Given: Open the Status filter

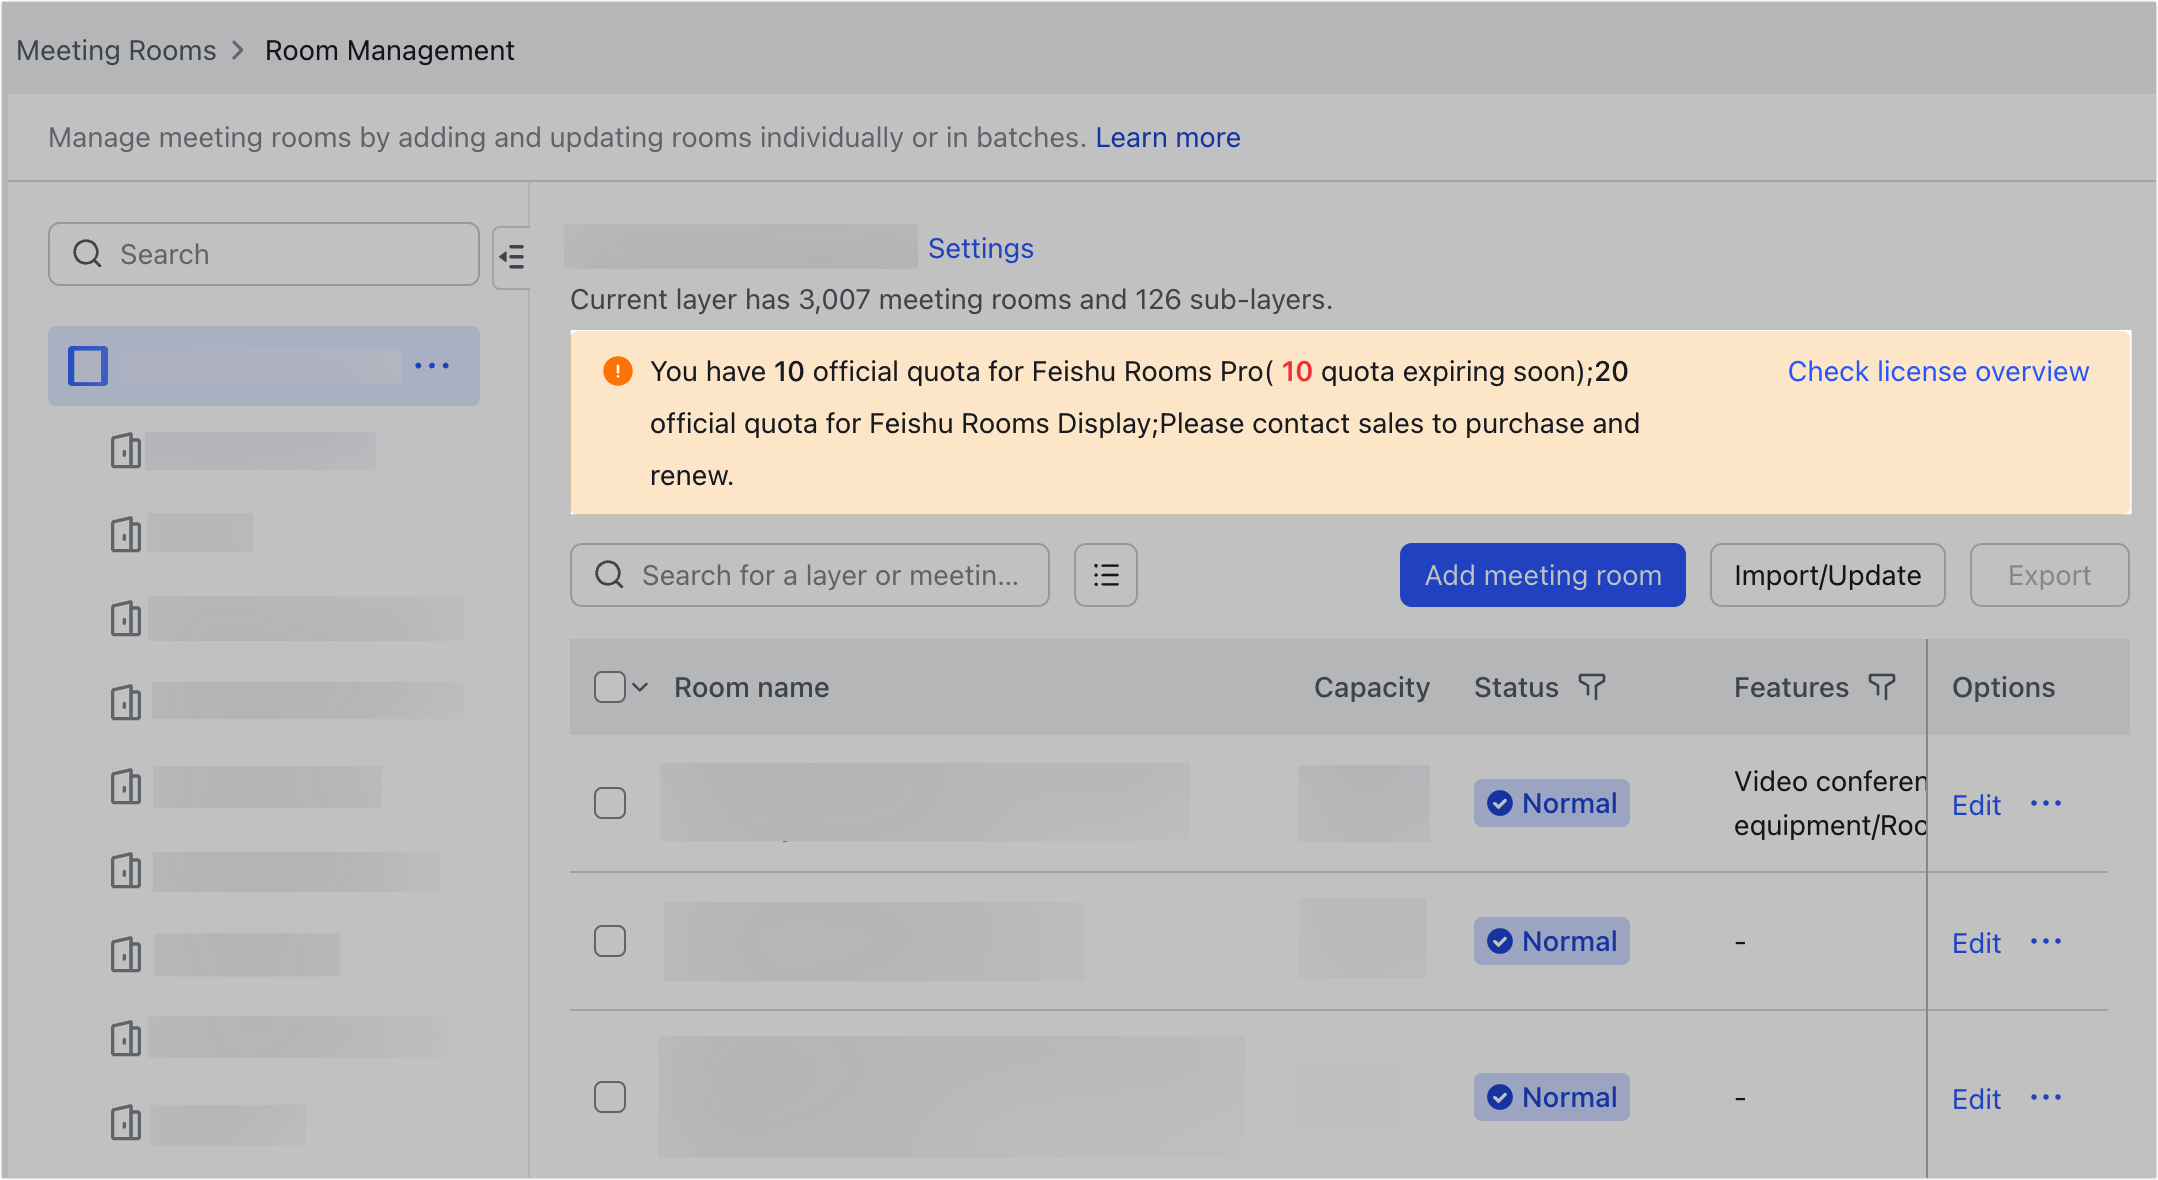Looking at the screenshot, I should pyautogui.click(x=1594, y=687).
